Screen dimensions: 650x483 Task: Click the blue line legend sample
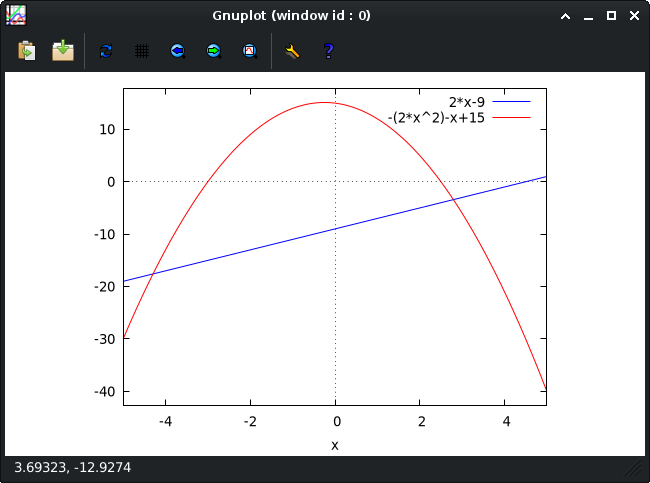(x=512, y=102)
